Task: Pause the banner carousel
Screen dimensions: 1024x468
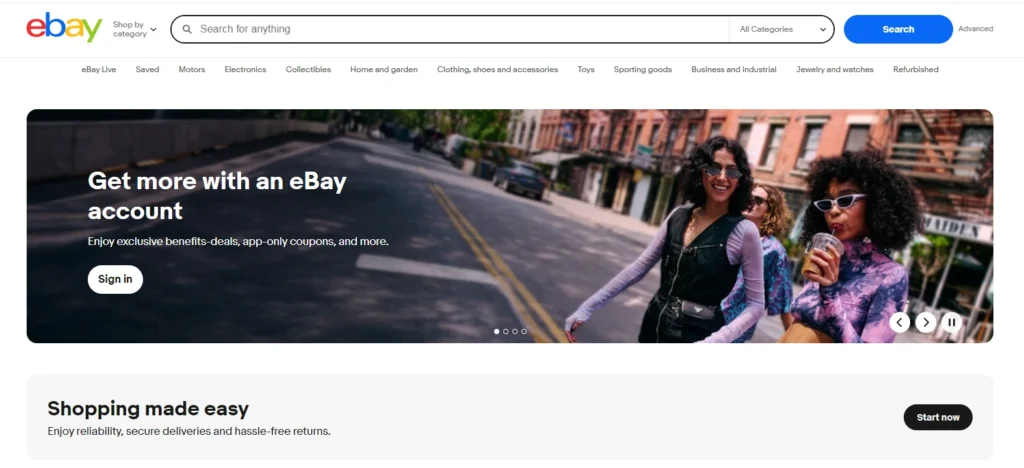Action: (x=952, y=322)
